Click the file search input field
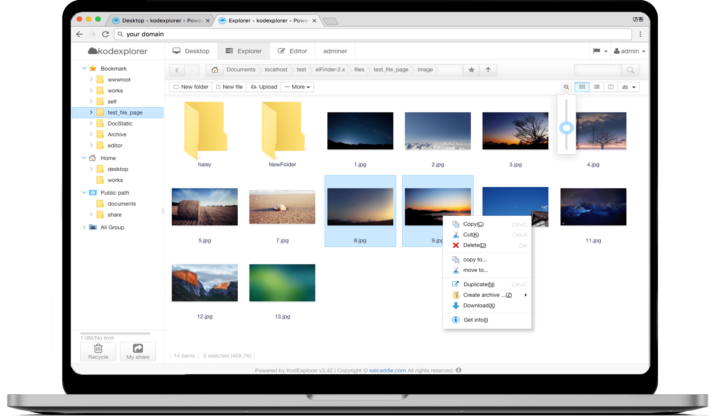This screenshot has height=417, width=715. (x=598, y=70)
